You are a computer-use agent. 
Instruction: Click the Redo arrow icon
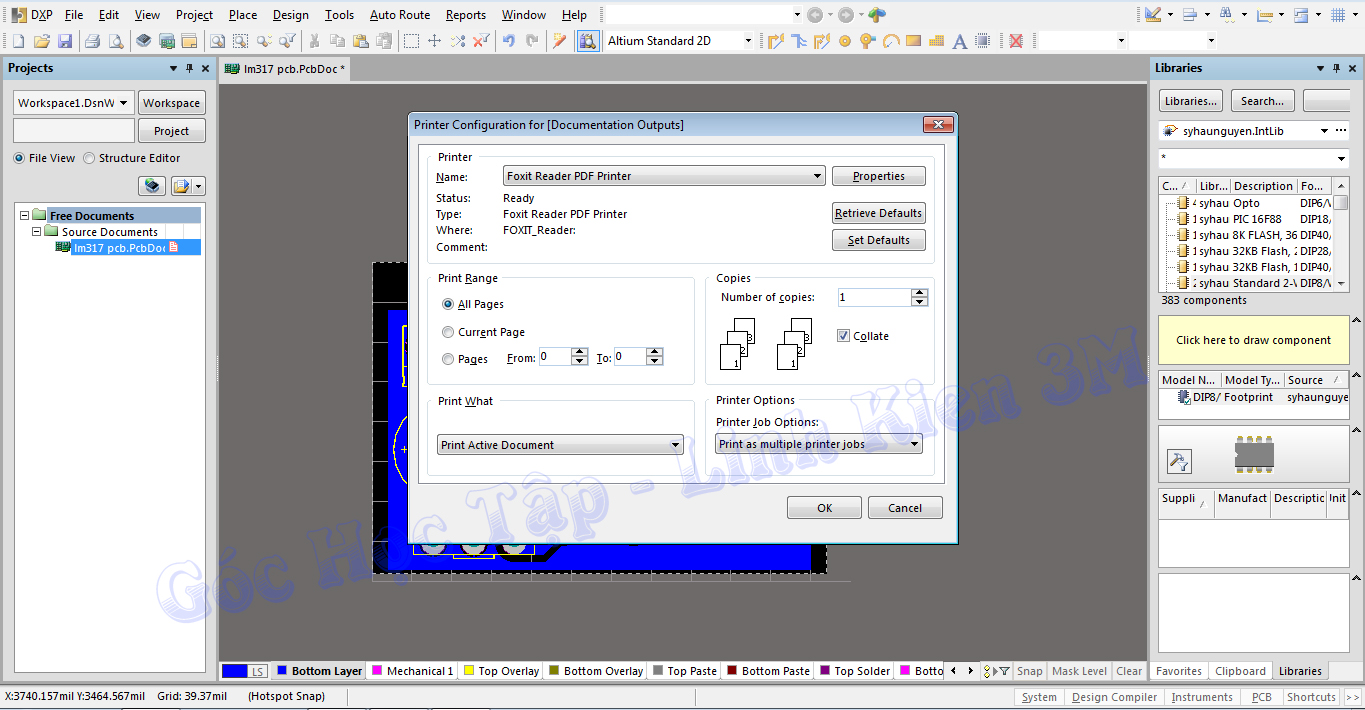532,41
